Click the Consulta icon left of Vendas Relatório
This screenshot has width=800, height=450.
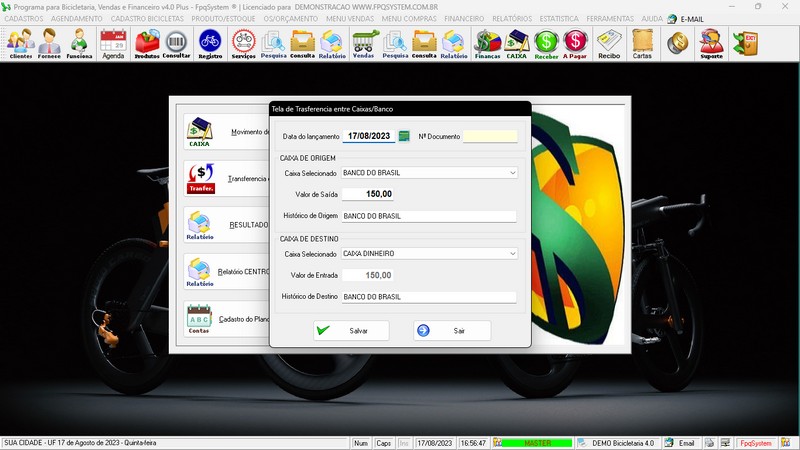303,43
